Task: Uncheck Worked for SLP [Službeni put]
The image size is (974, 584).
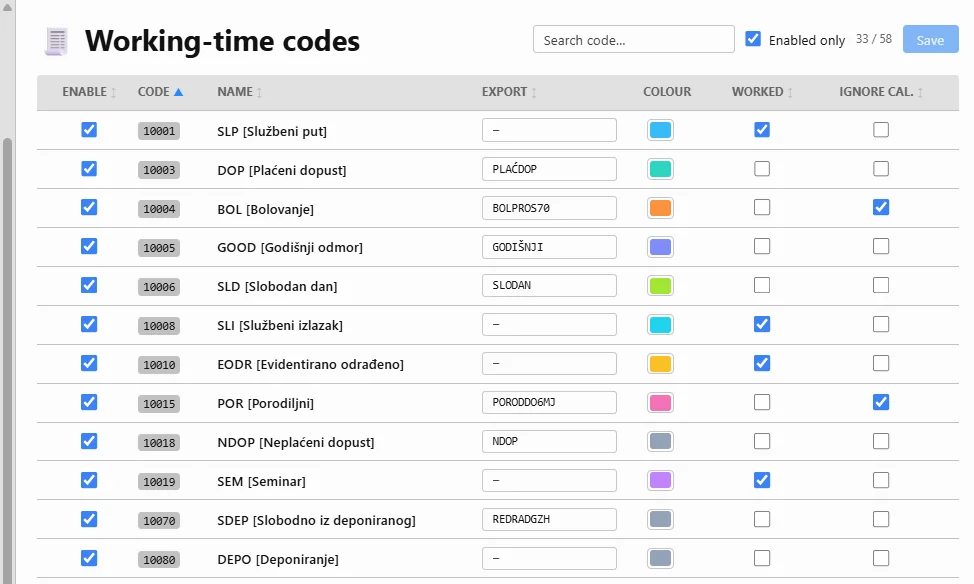Action: 762,130
